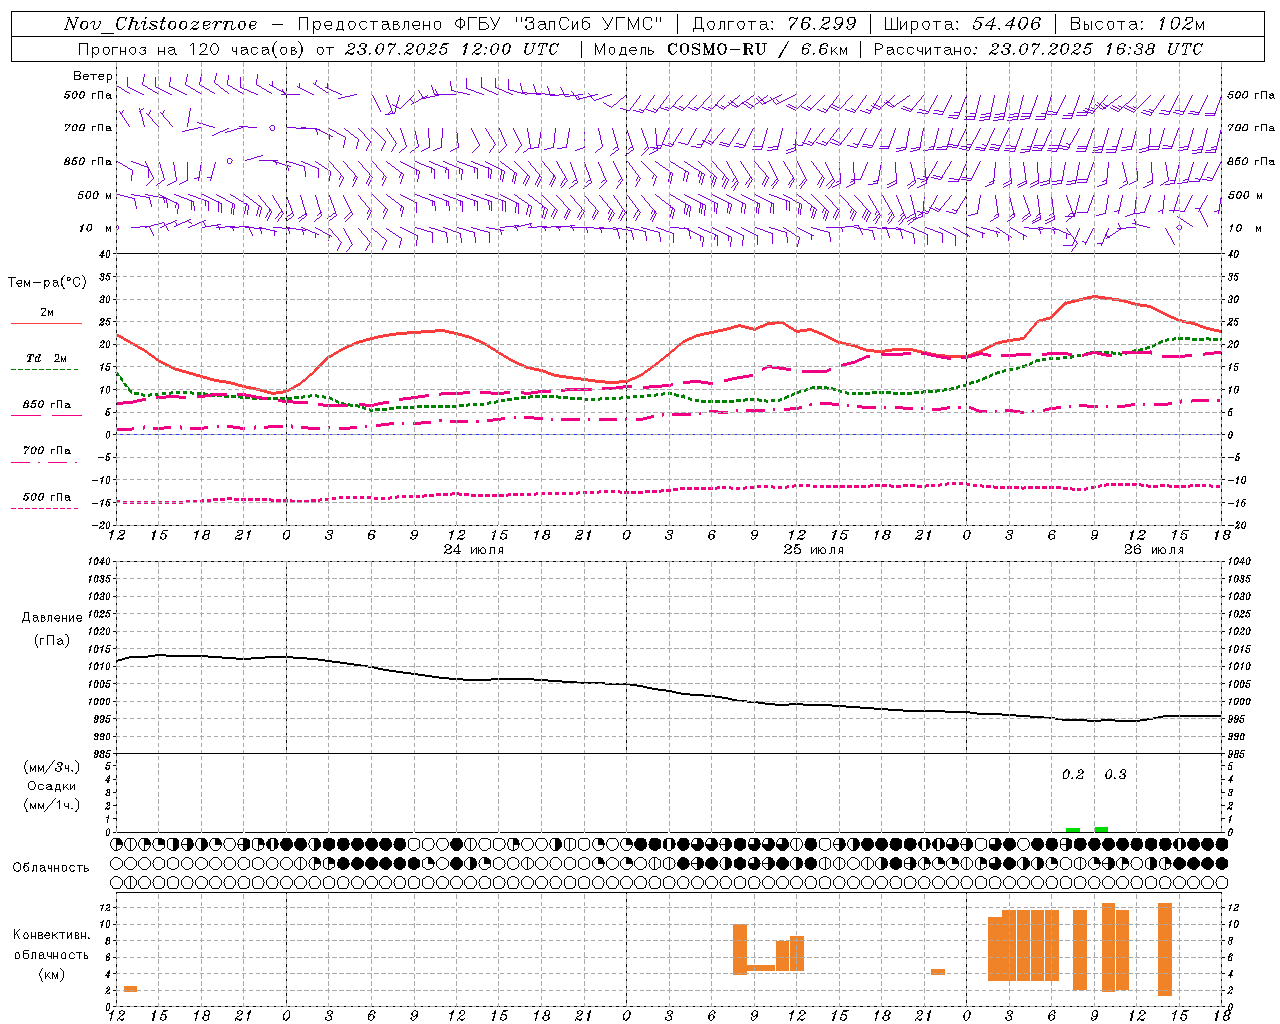
Task: Click the 'Осадки' precipitation label
Action: 52,786
